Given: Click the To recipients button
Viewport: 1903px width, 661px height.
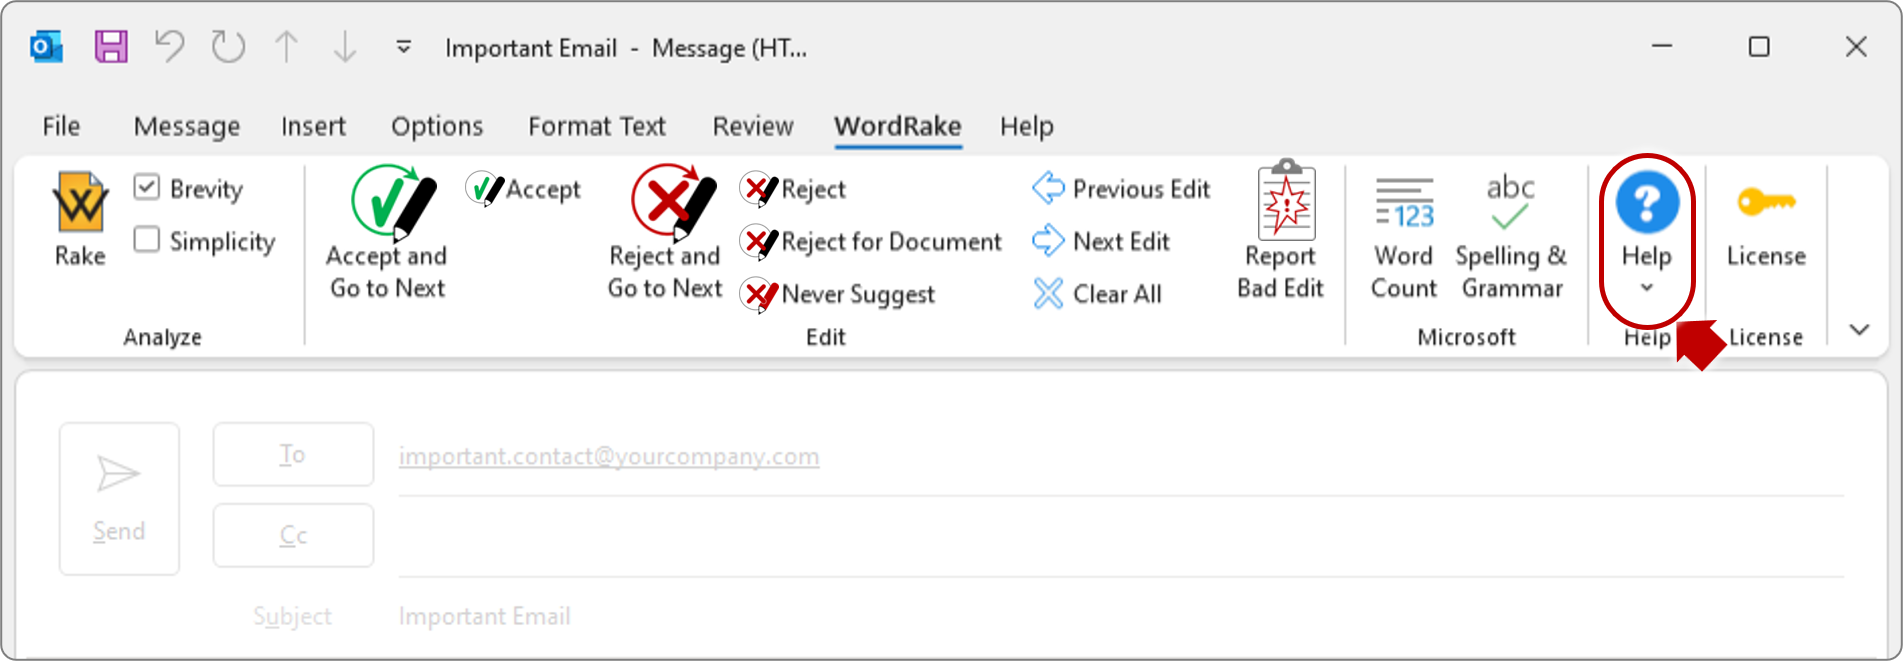Looking at the screenshot, I should [x=293, y=454].
